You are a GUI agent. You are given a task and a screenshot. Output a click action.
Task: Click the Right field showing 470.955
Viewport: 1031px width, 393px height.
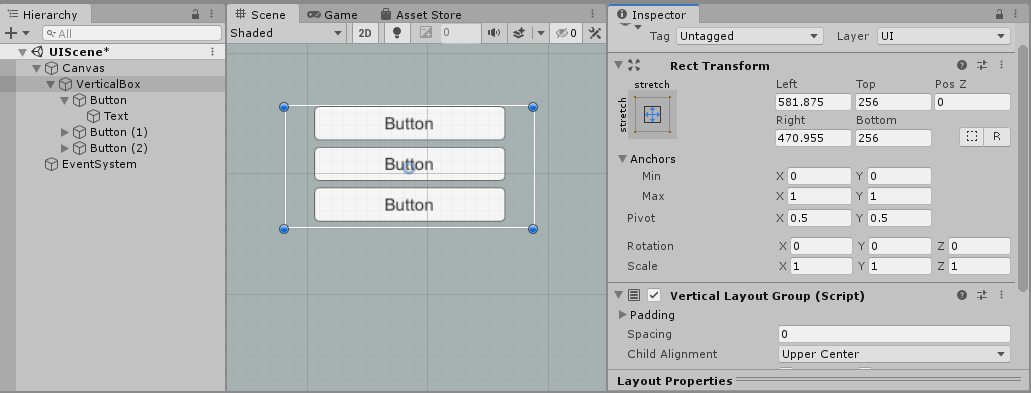(x=814, y=138)
